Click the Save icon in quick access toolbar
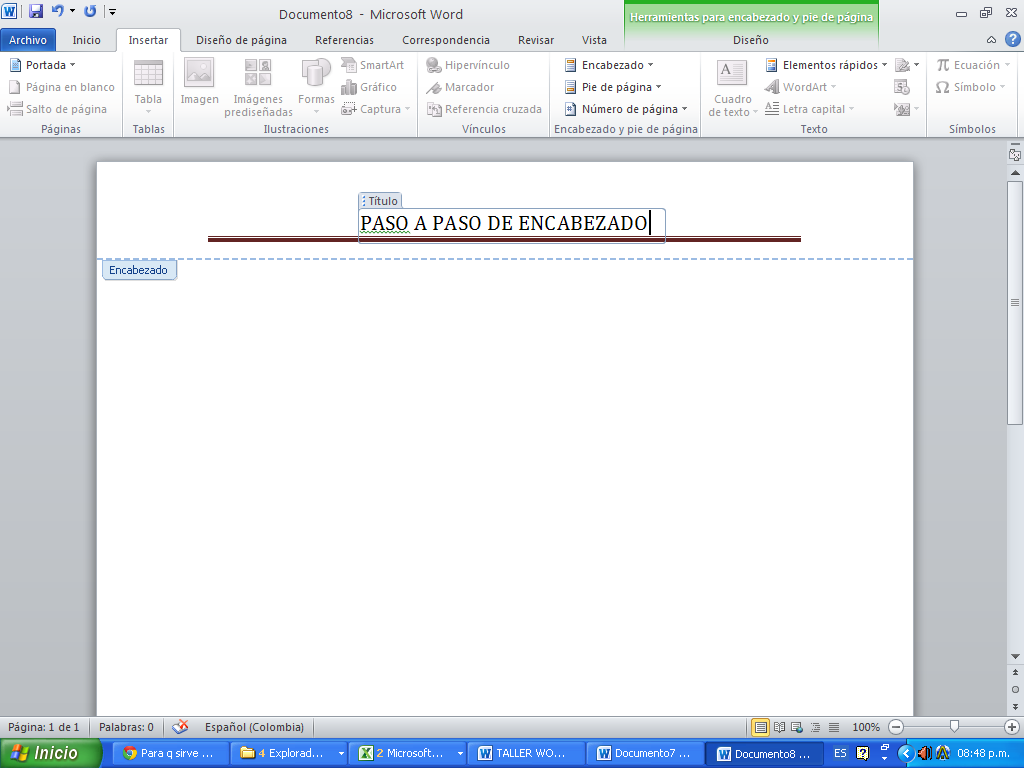This screenshot has height=768, width=1024. 35,11
